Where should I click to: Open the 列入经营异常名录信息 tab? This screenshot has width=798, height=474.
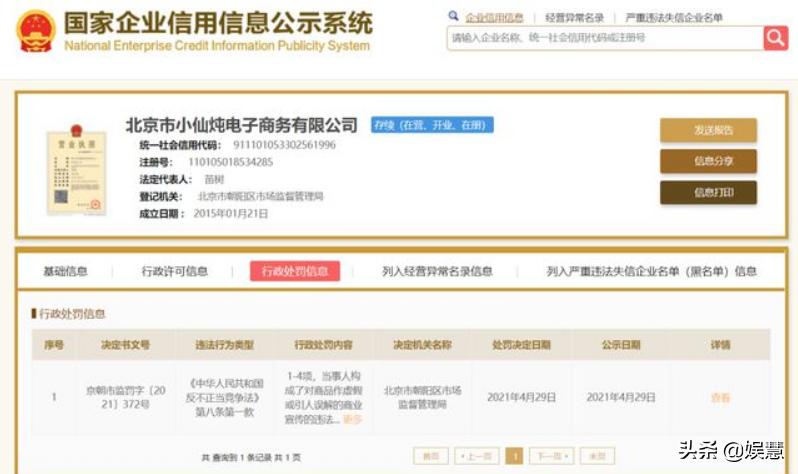pyautogui.click(x=437, y=271)
